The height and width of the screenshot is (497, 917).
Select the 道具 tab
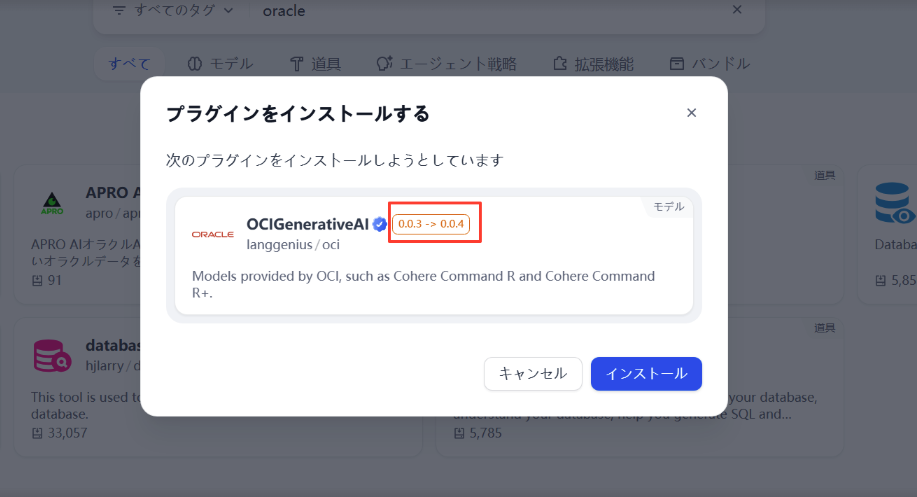pos(316,64)
